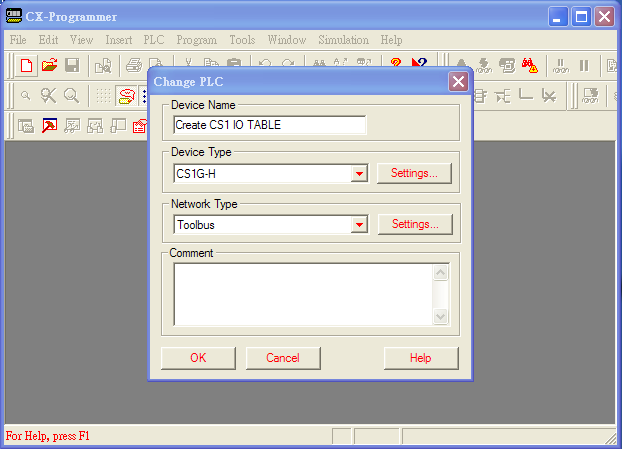622x449 pixels.
Task: Click the Zoom to Fit magnifier-cross icon
Action: [x=48, y=96]
